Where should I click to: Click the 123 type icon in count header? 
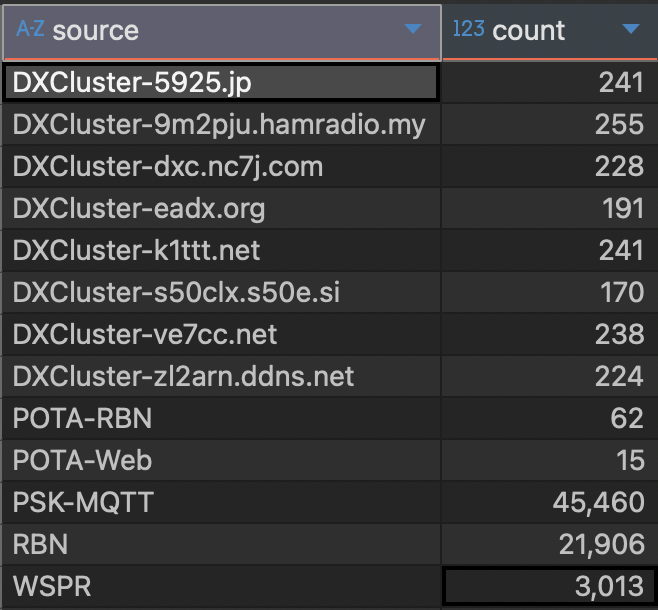pyautogui.click(x=469, y=29)
